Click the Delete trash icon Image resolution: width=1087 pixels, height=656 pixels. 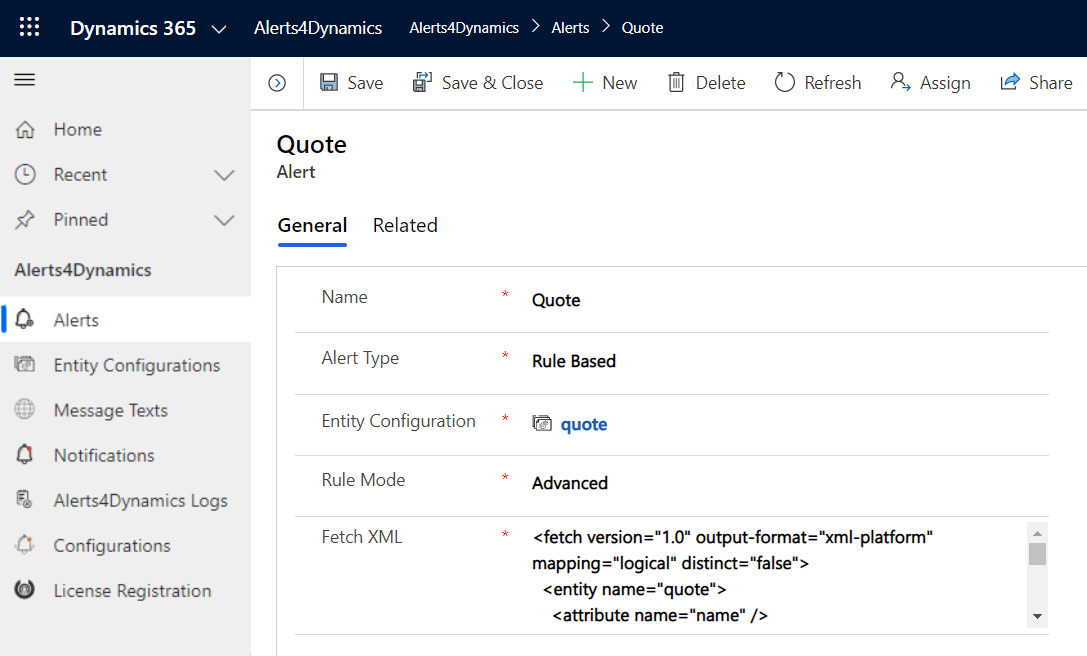[x=675, y=82]
